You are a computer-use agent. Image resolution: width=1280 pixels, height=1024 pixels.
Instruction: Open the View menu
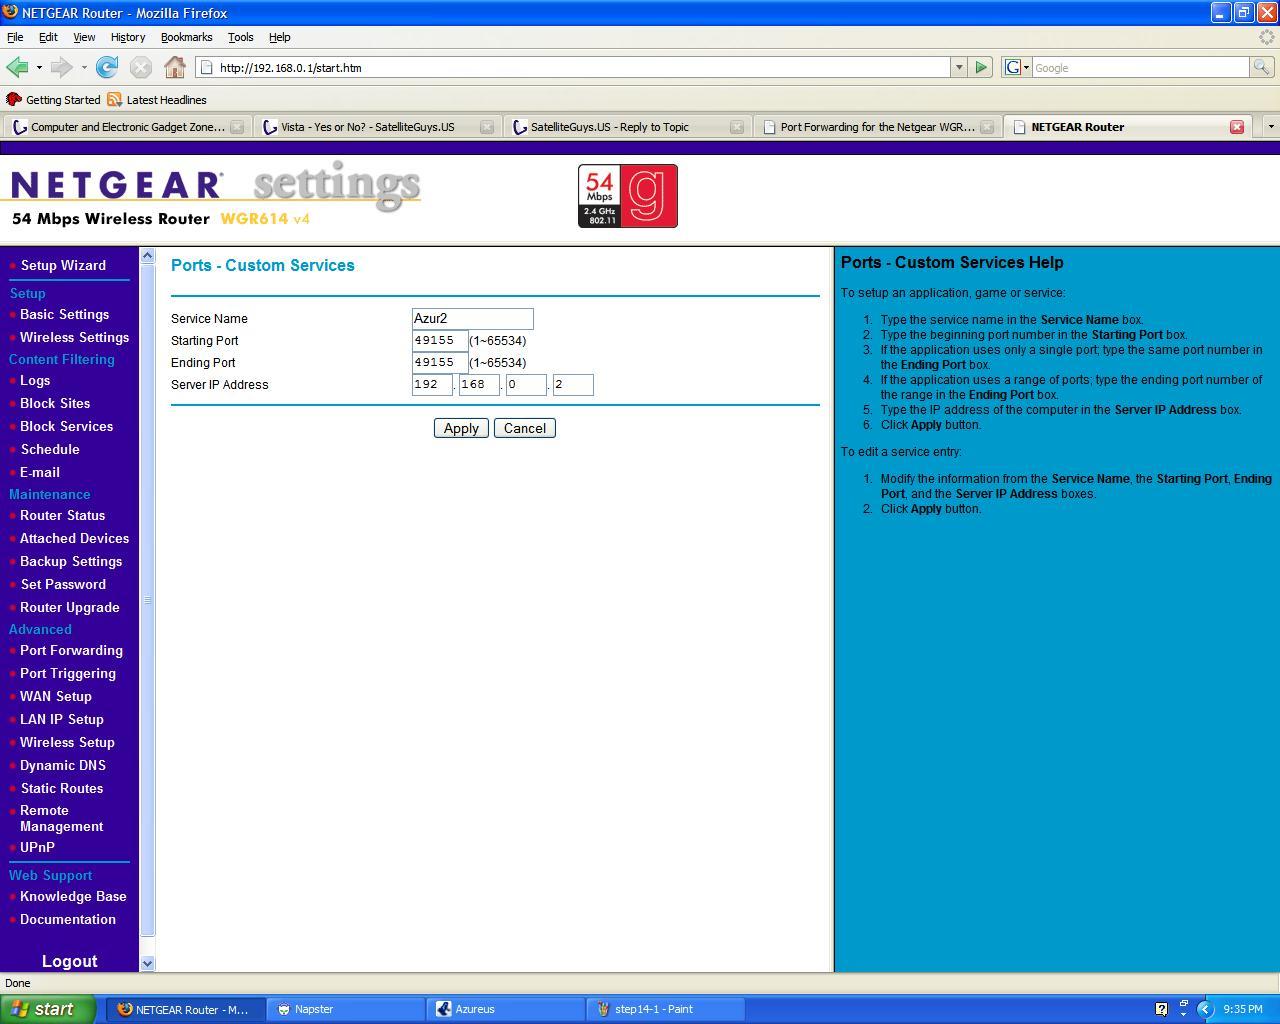pyautogui.click(x=84, y=37)
